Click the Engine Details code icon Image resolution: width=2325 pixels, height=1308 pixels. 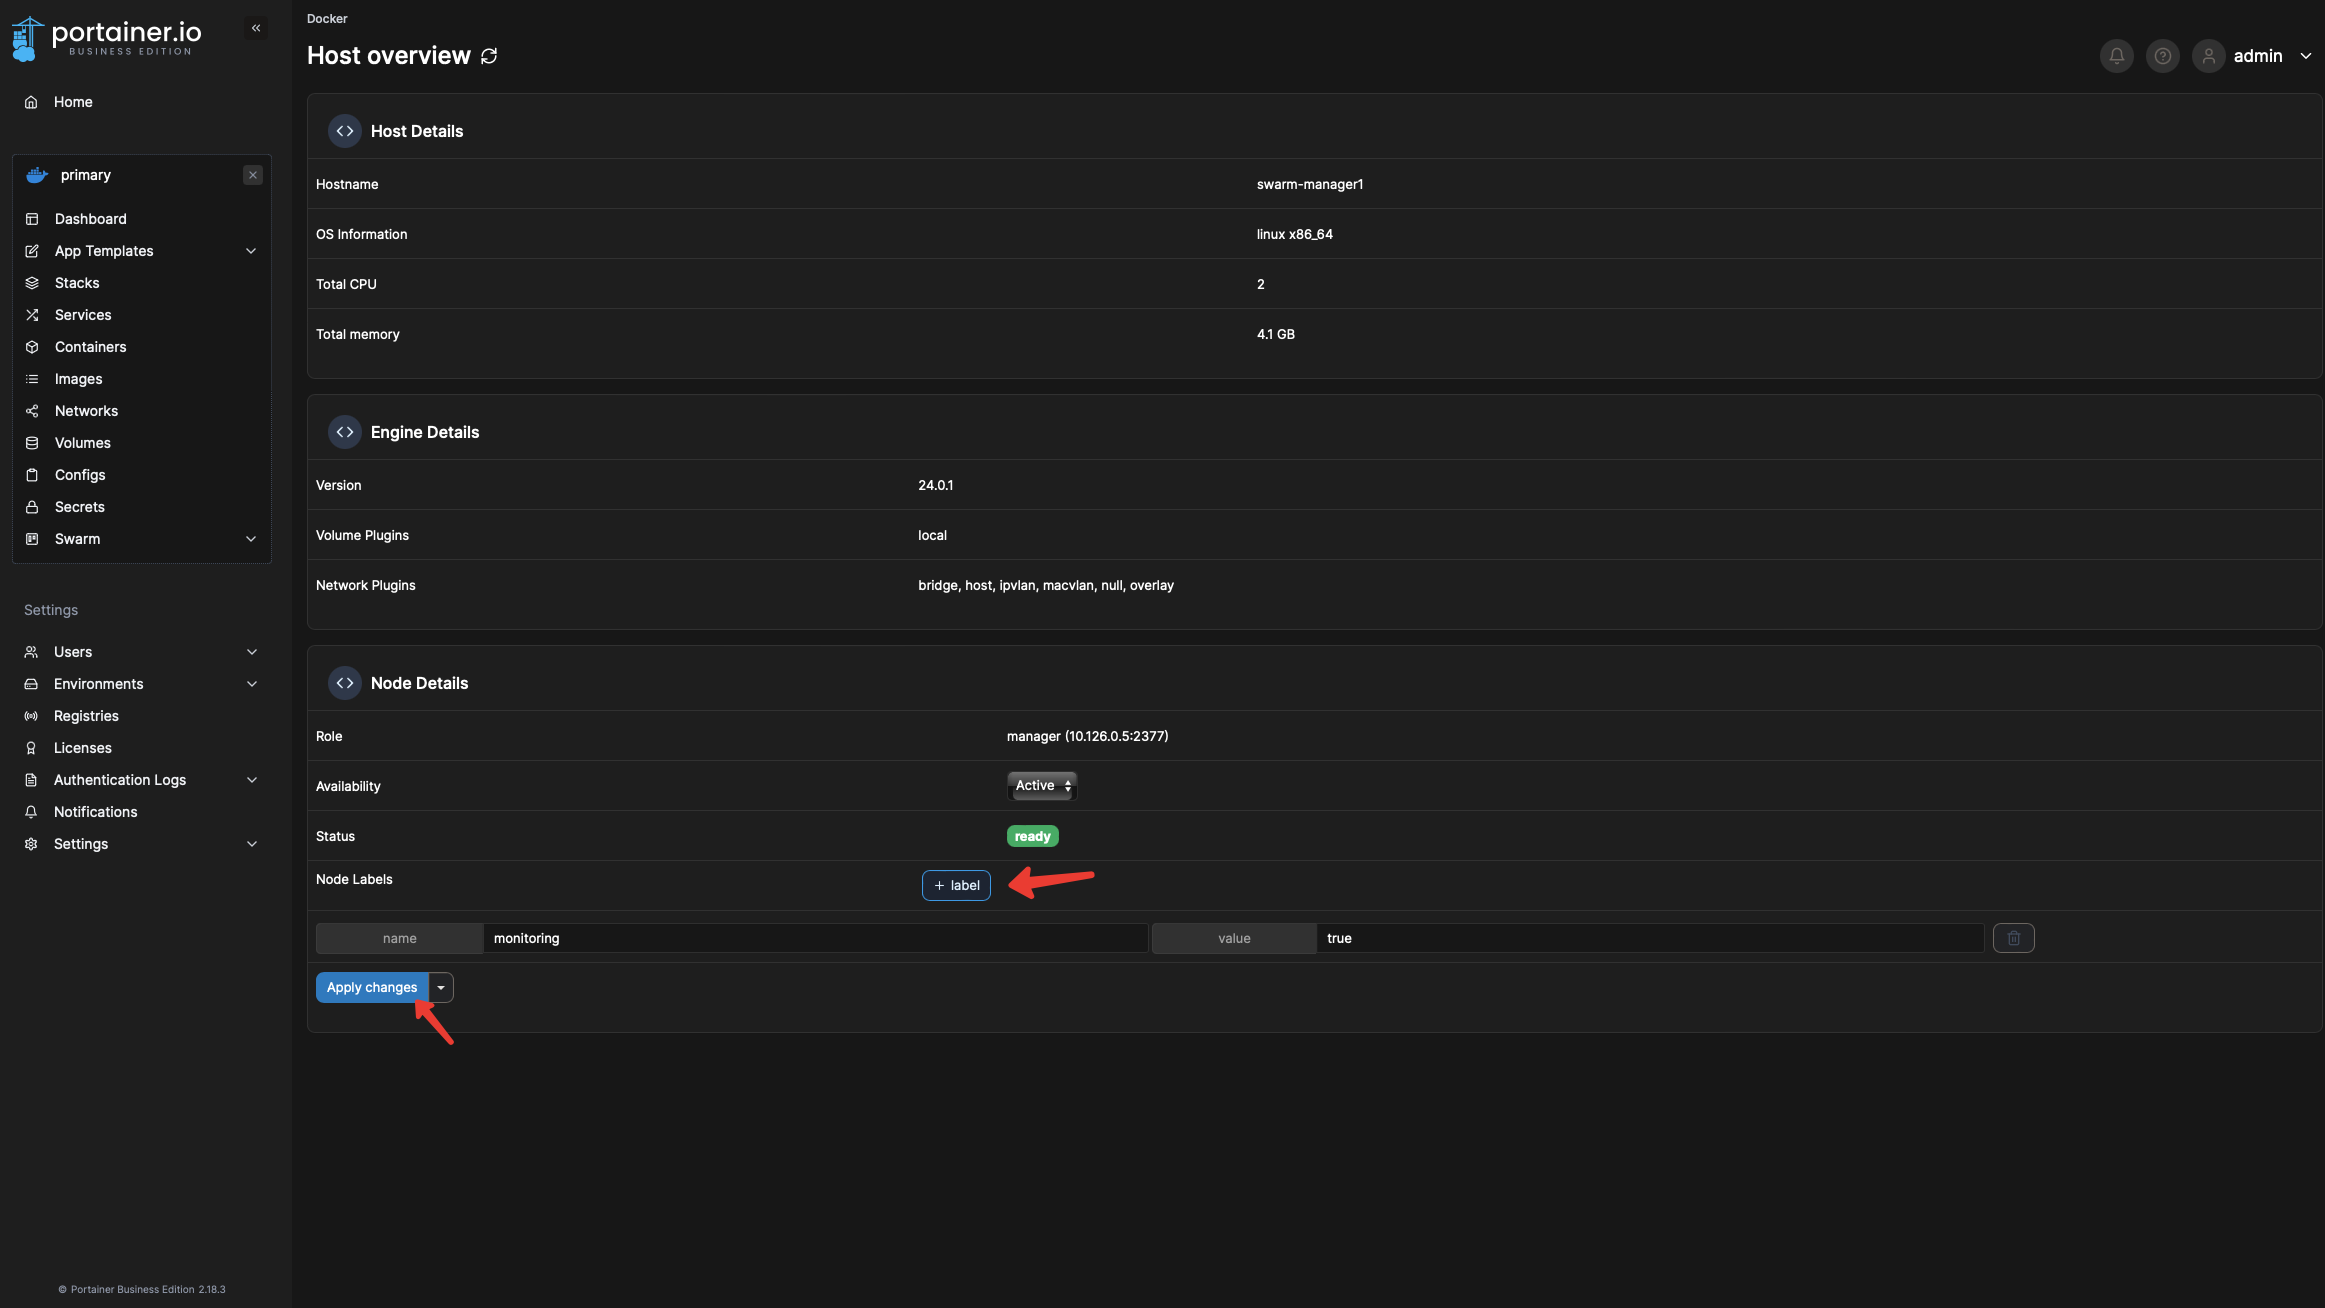[345, 432]
